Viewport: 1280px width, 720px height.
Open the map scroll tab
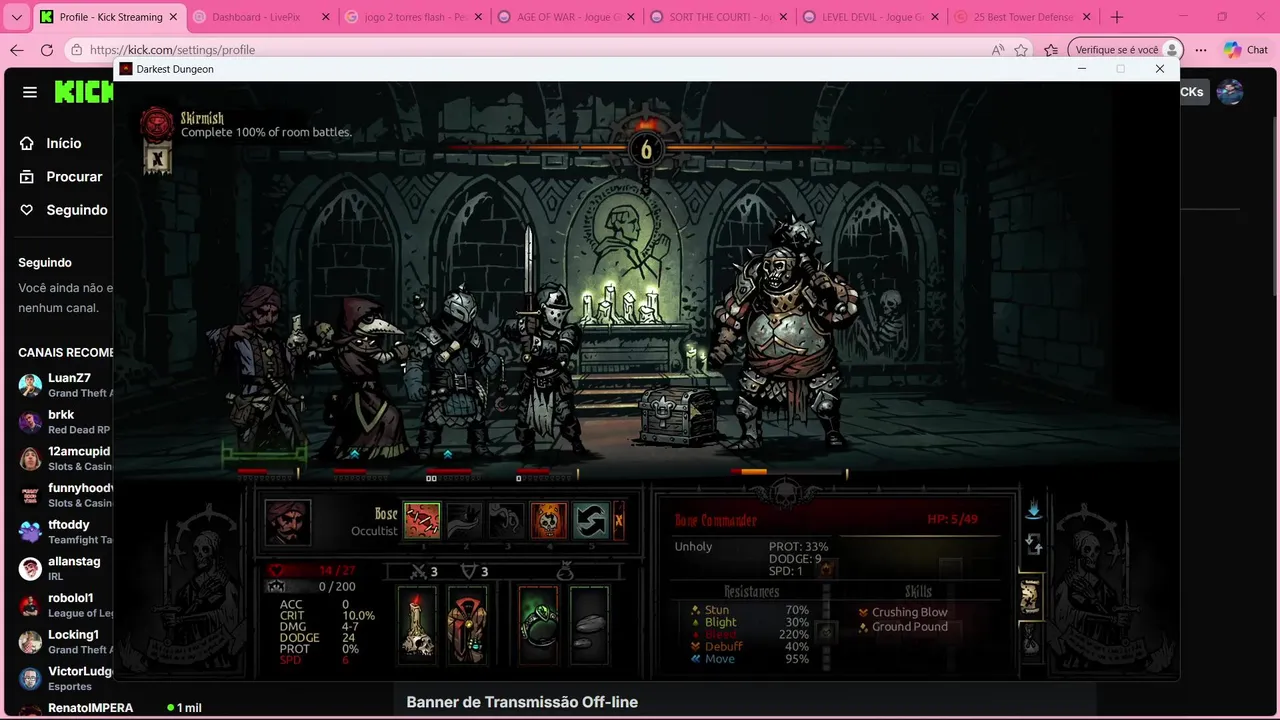click(x=1030, y=596)
